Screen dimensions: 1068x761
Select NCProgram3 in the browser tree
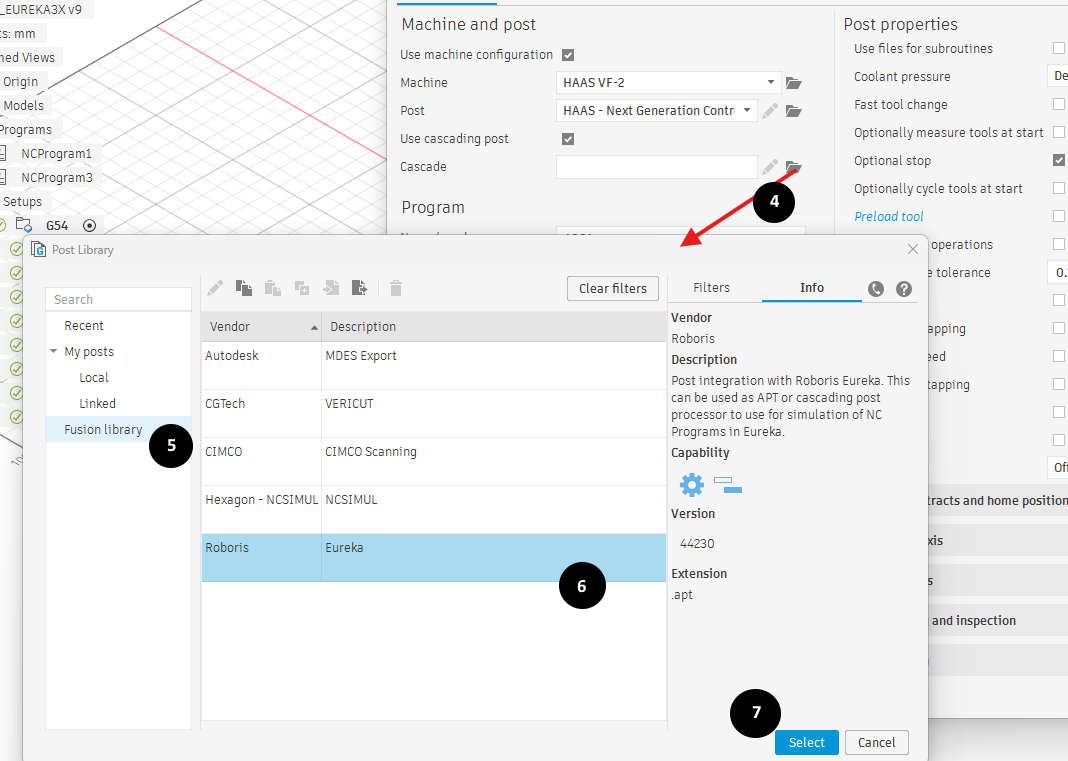(x=57, y=177)
